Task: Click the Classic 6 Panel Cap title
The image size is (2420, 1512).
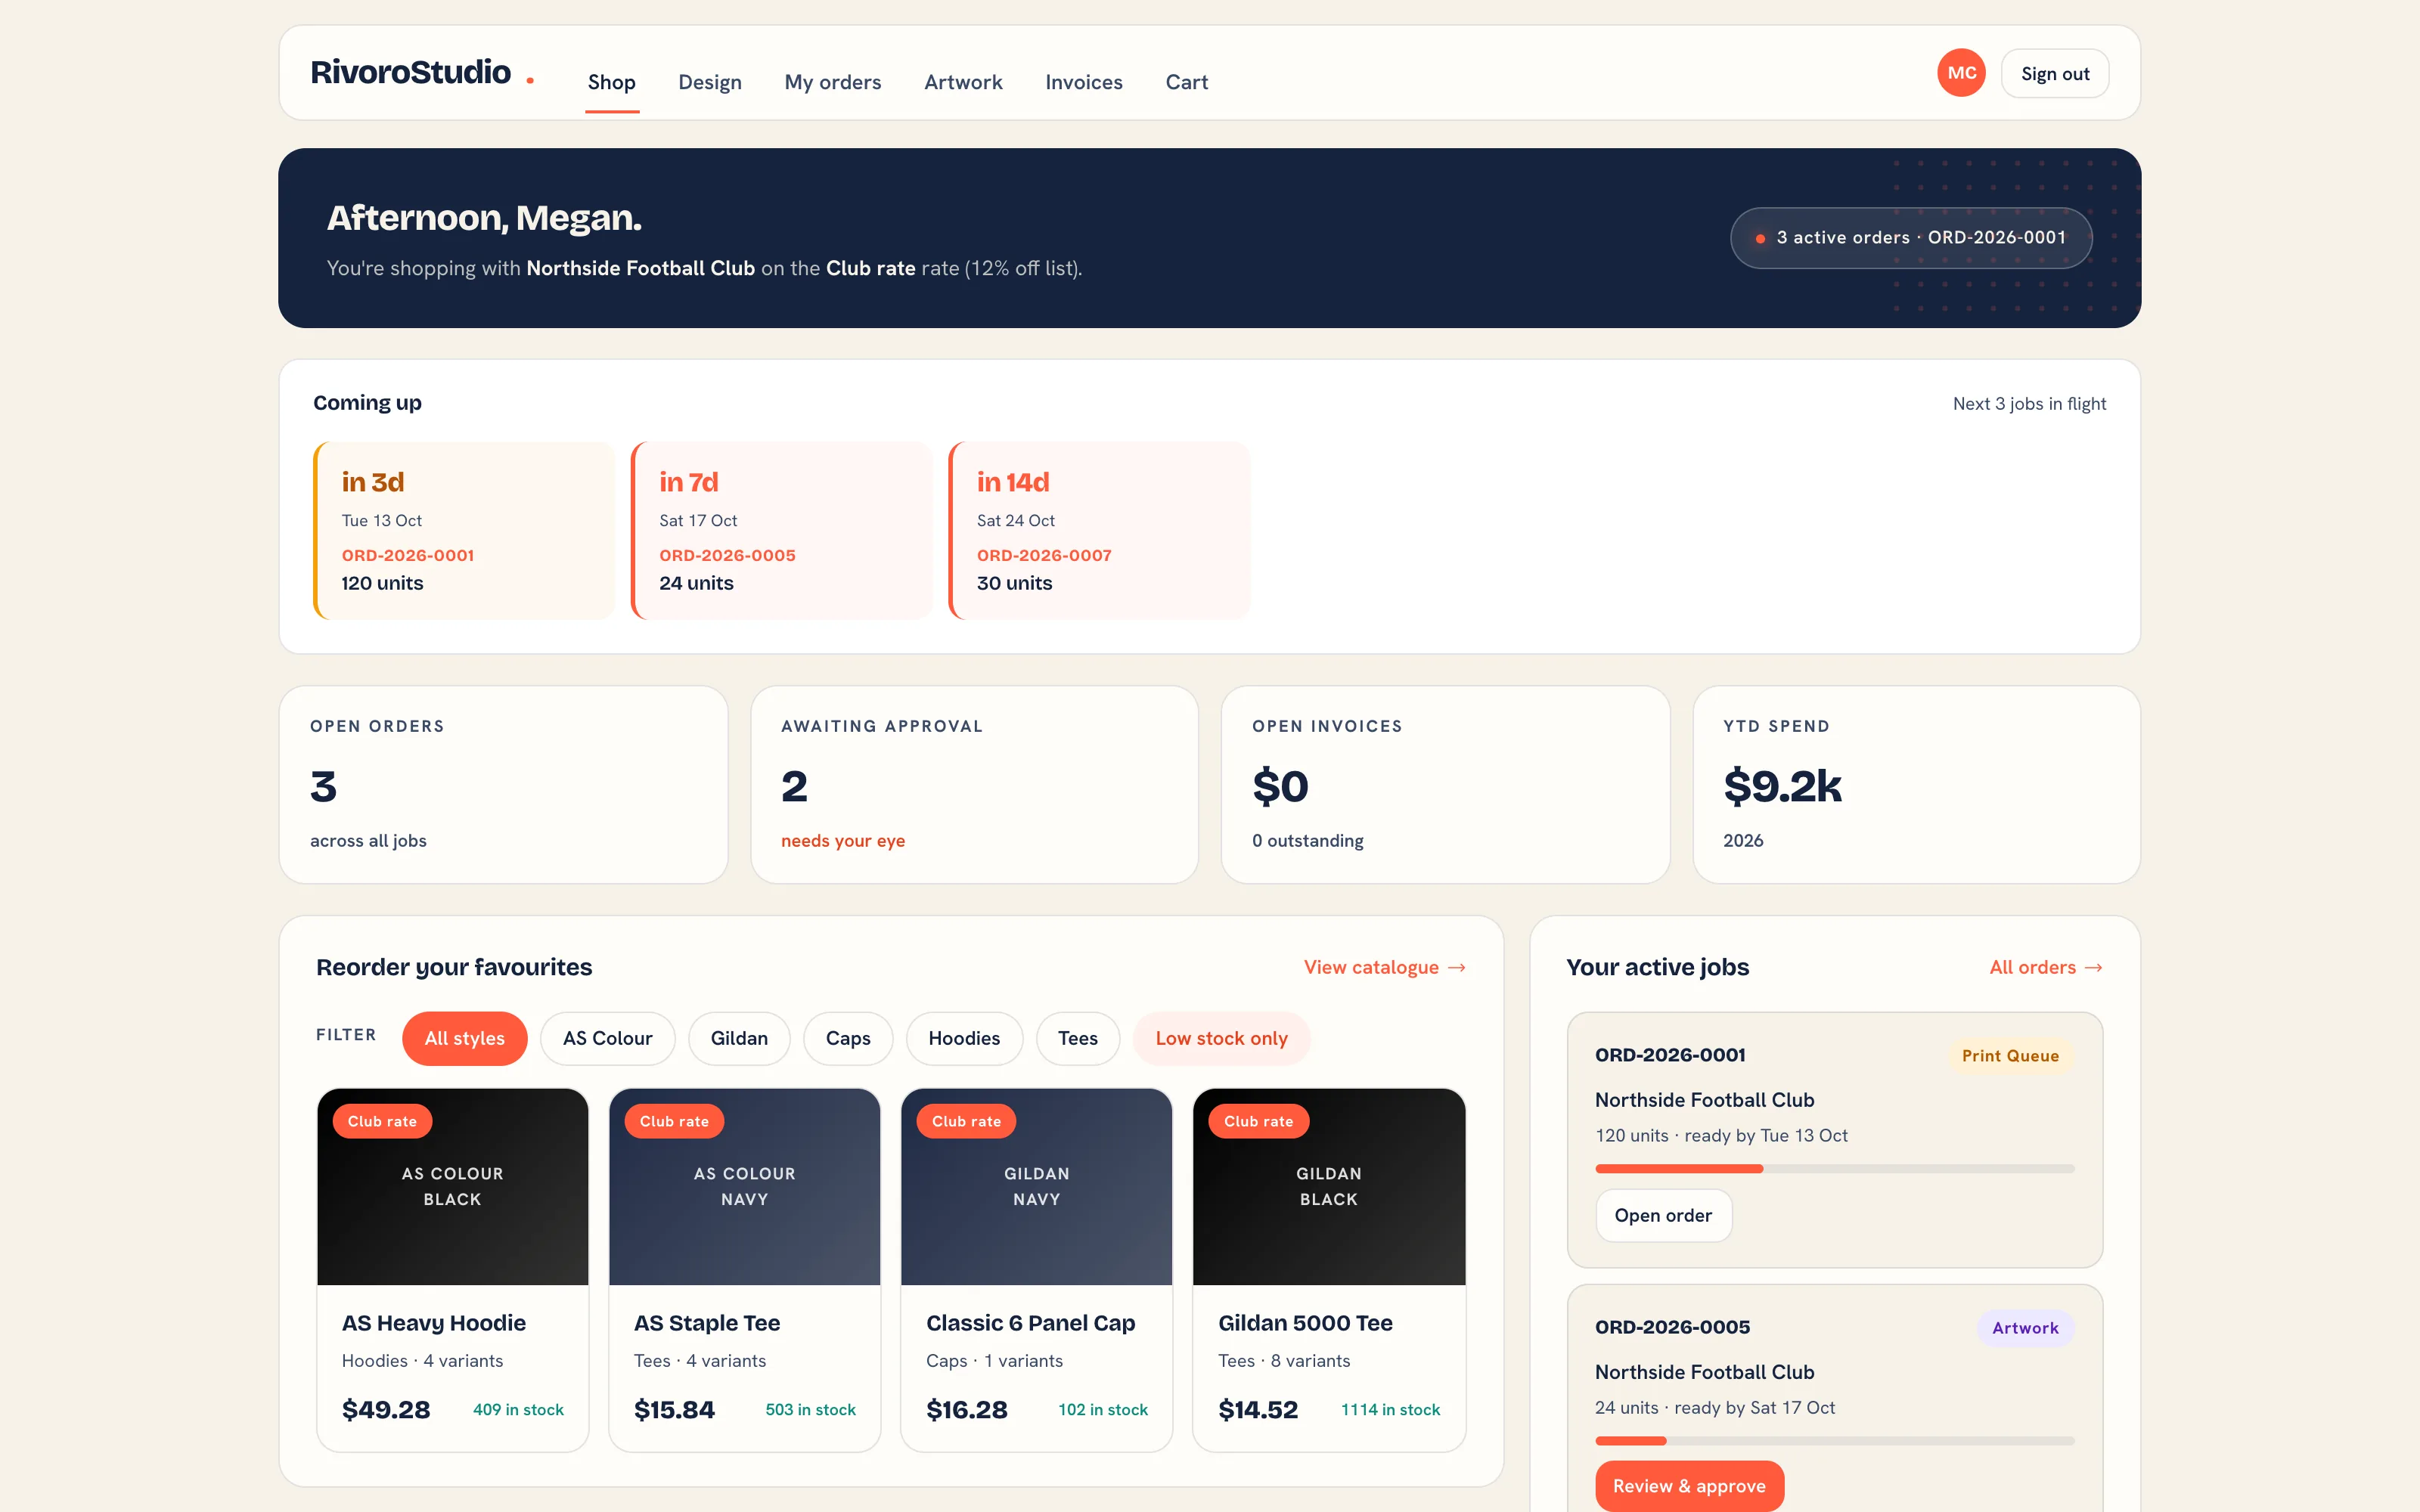Action: tap(1030, 1323)
